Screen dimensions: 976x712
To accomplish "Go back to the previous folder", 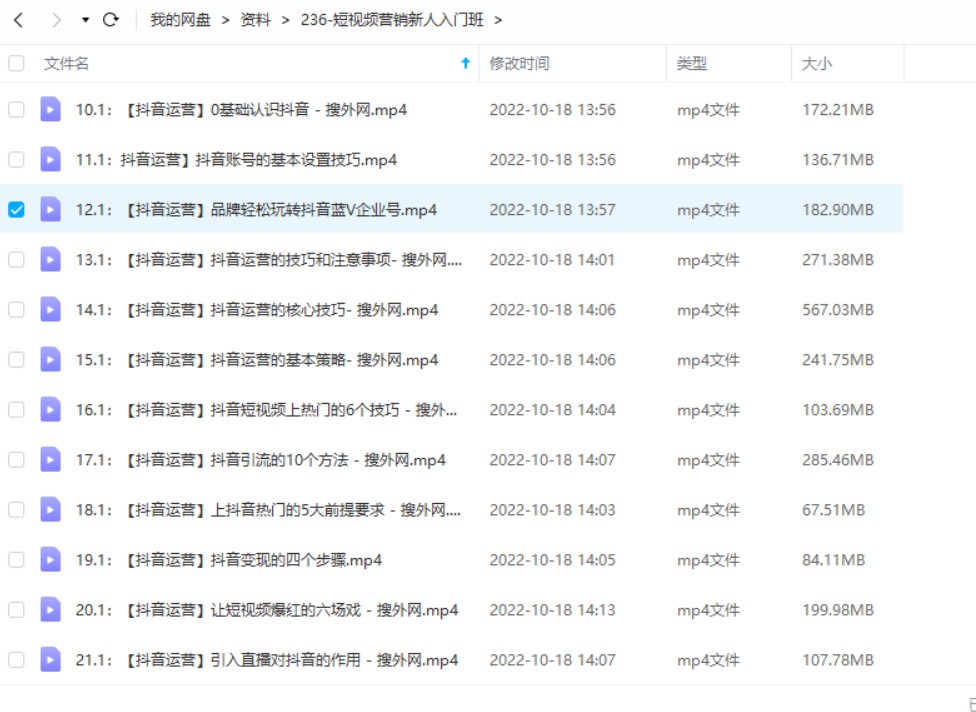I will tap(19, 21).
